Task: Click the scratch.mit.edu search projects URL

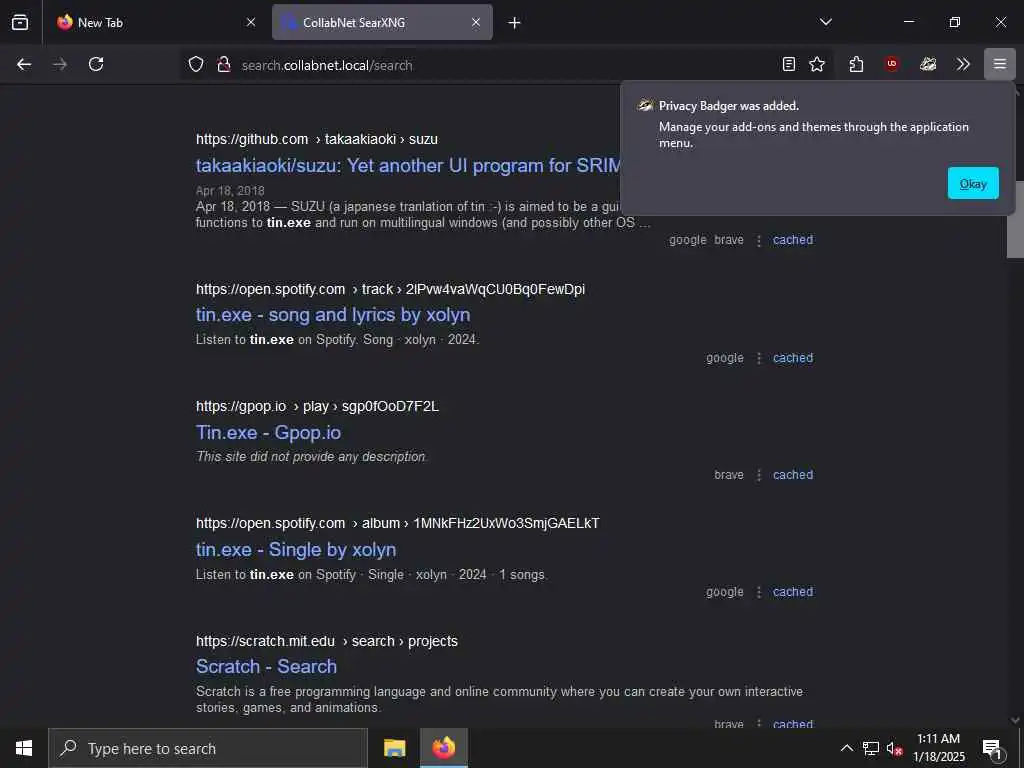Action: pyautogui.click(x=327, y=641)
